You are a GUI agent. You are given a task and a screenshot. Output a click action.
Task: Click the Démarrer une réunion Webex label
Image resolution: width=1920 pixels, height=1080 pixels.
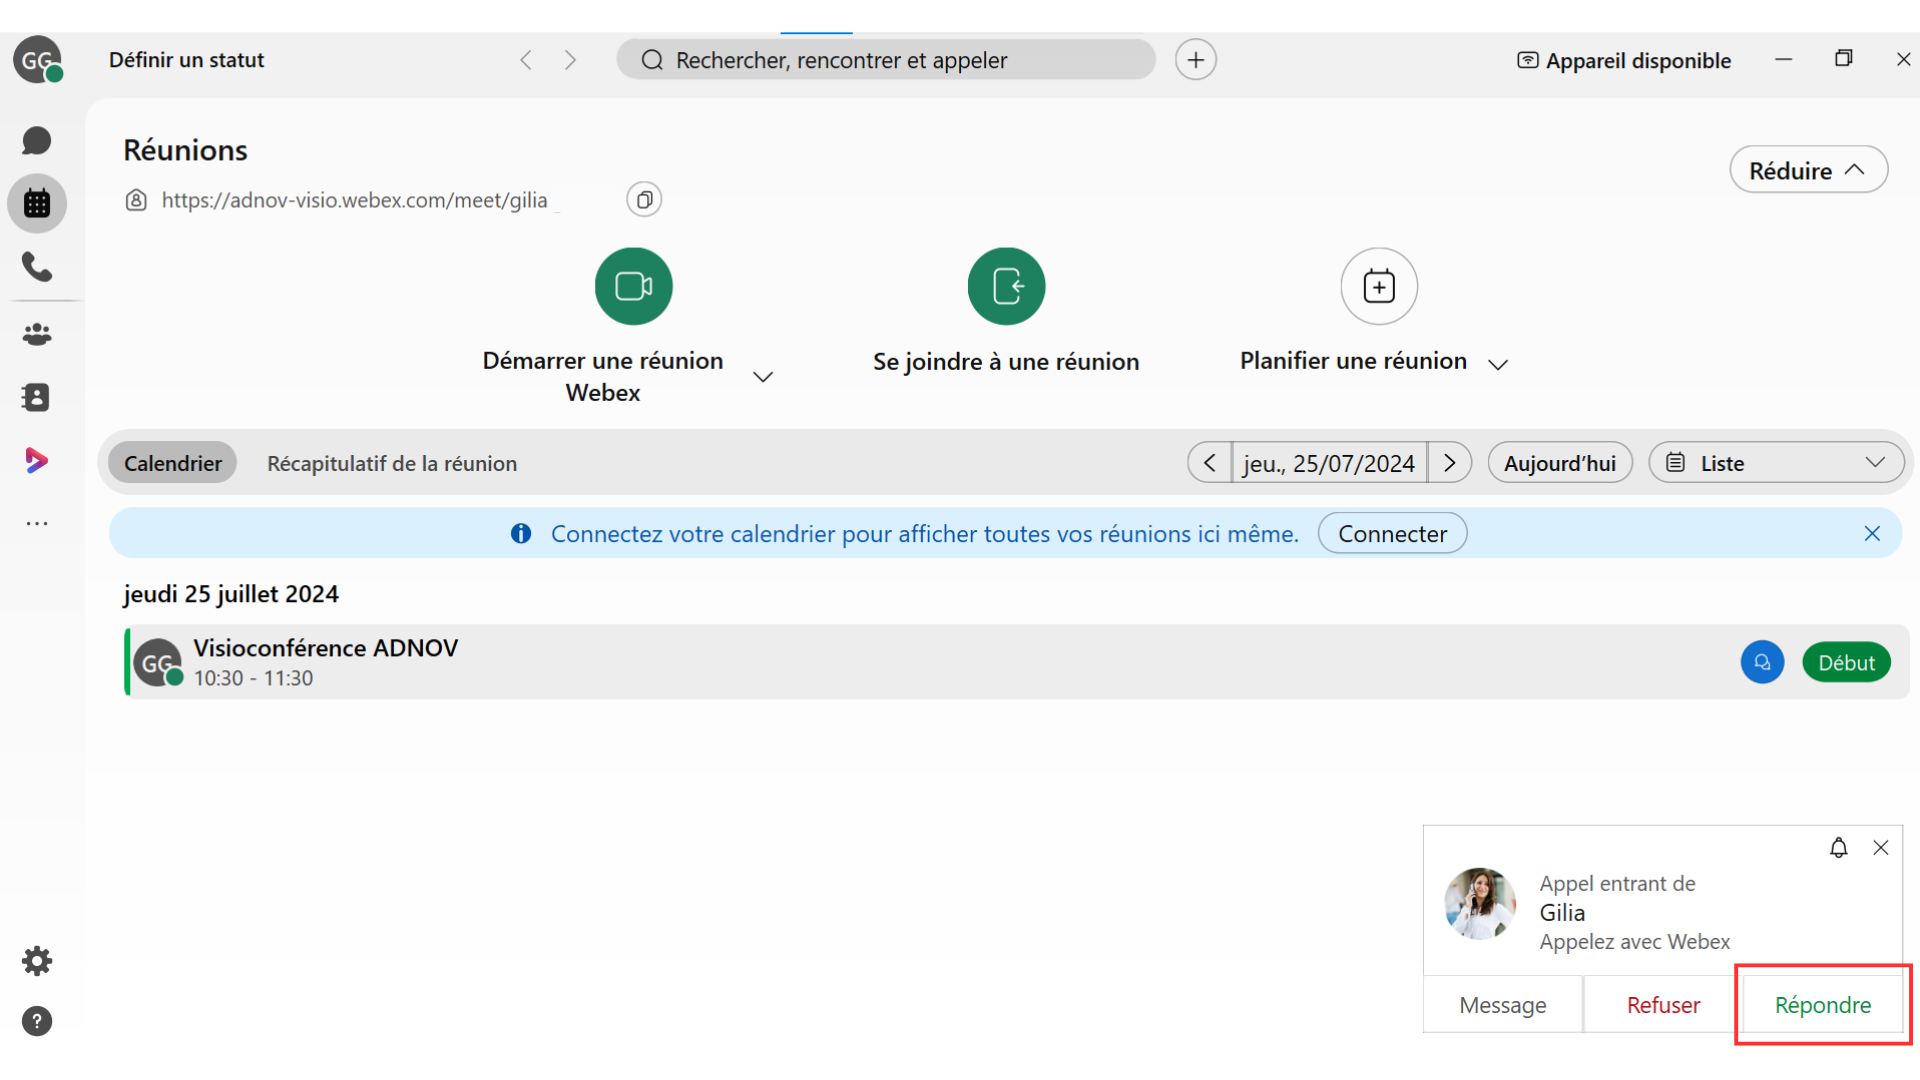[x=603, y=377]
